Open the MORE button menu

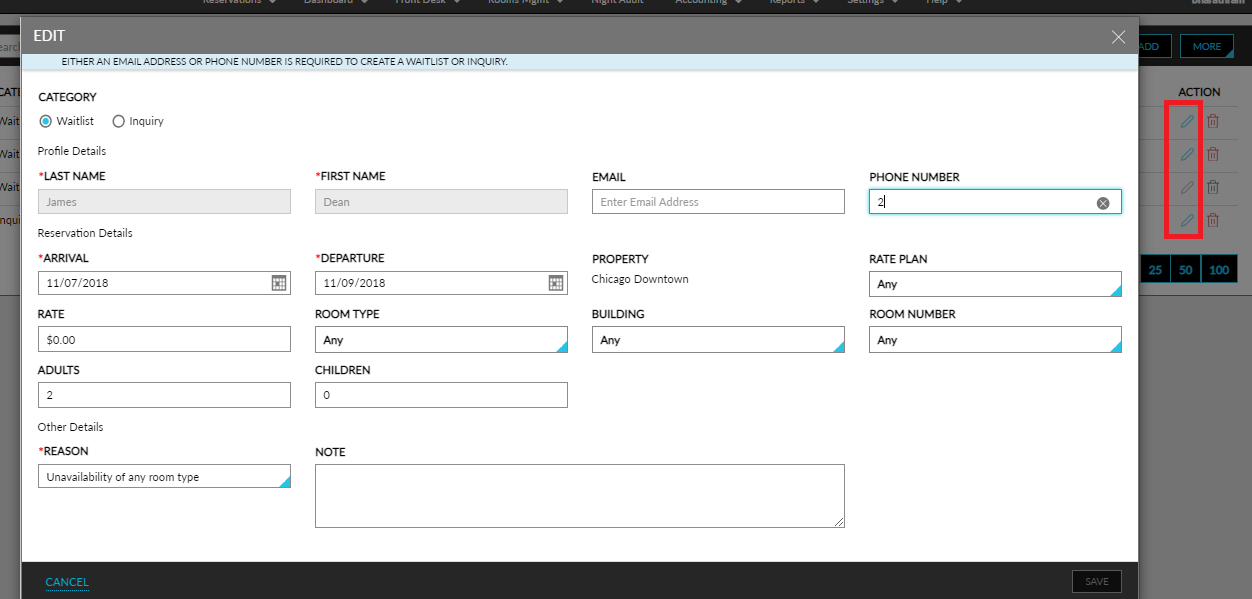[1206, 46]
